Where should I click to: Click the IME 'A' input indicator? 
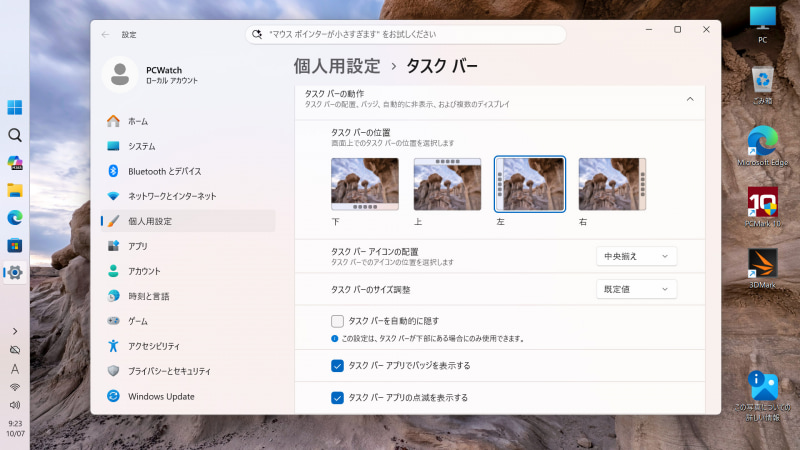coord(15,369)
